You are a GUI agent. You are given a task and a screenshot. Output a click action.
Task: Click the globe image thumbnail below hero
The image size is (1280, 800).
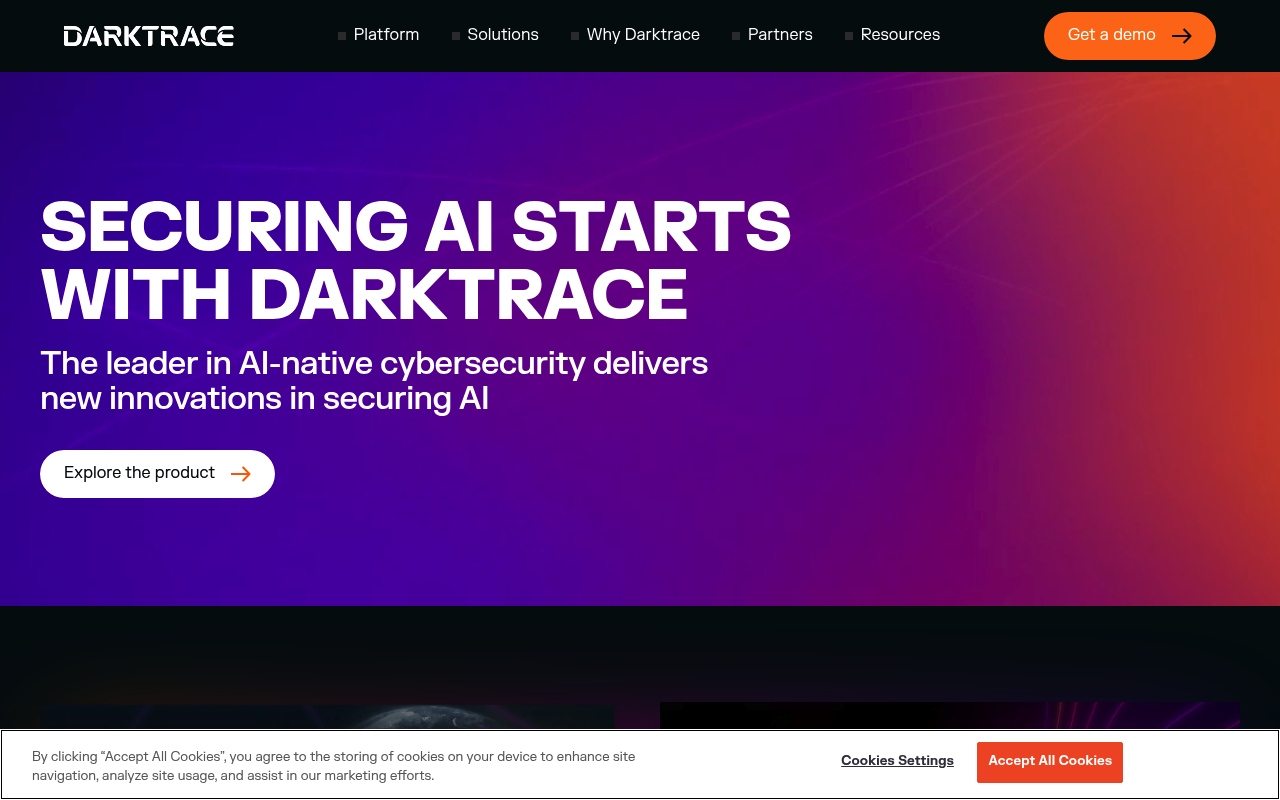click(328, 718)
